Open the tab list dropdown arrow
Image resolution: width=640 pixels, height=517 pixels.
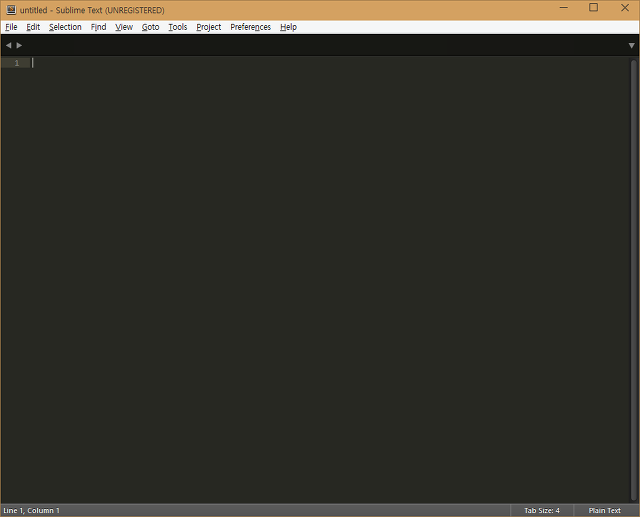[x=631, y=46]
